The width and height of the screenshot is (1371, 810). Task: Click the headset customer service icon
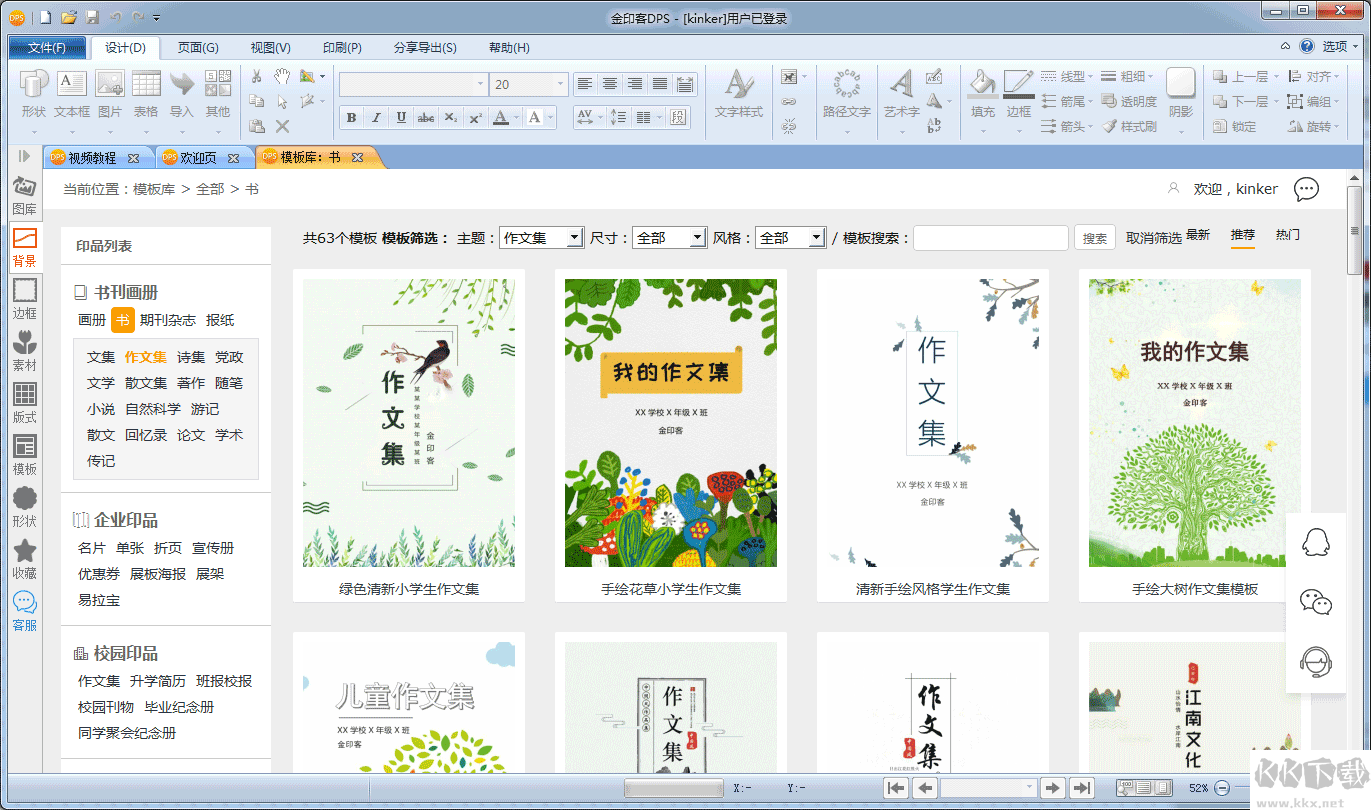(x=1315, y=662)
